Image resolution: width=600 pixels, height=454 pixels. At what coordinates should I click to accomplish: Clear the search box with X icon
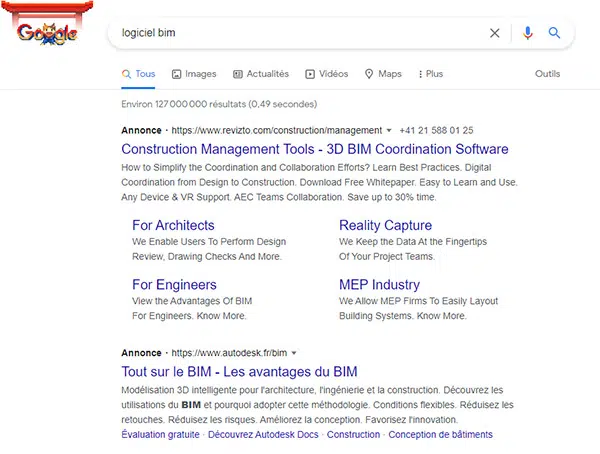(x=494, y=33)
